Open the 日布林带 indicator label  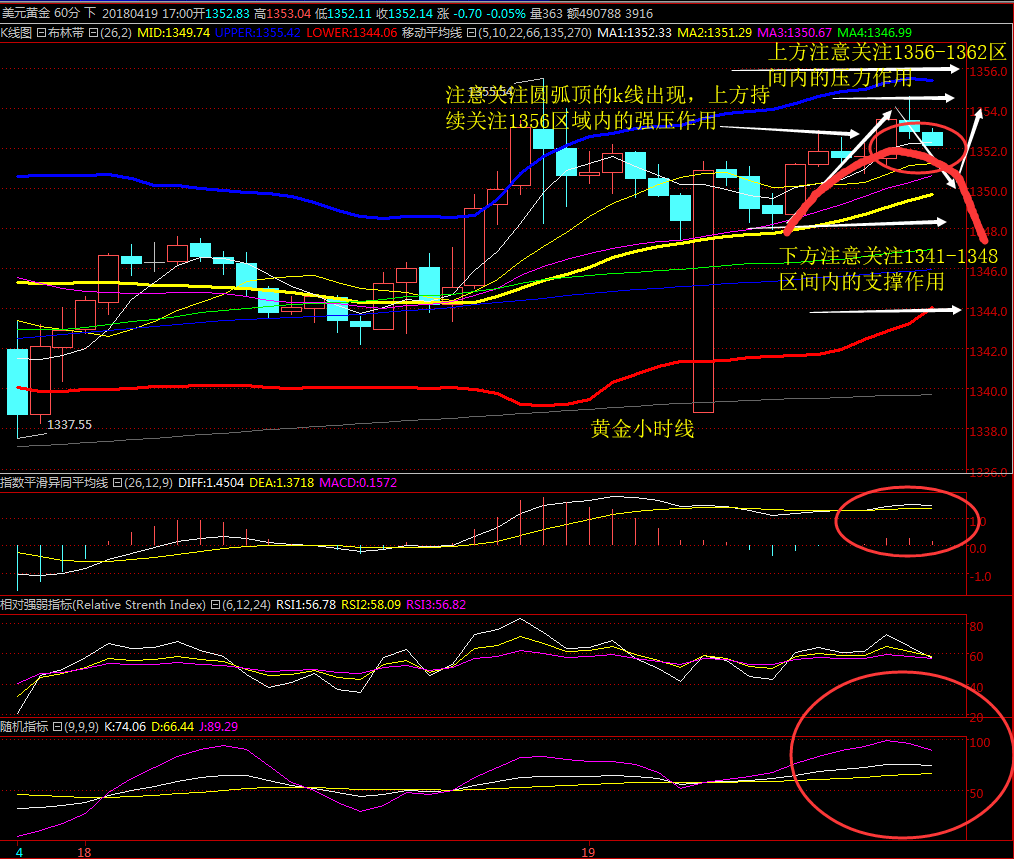(62, 33)
